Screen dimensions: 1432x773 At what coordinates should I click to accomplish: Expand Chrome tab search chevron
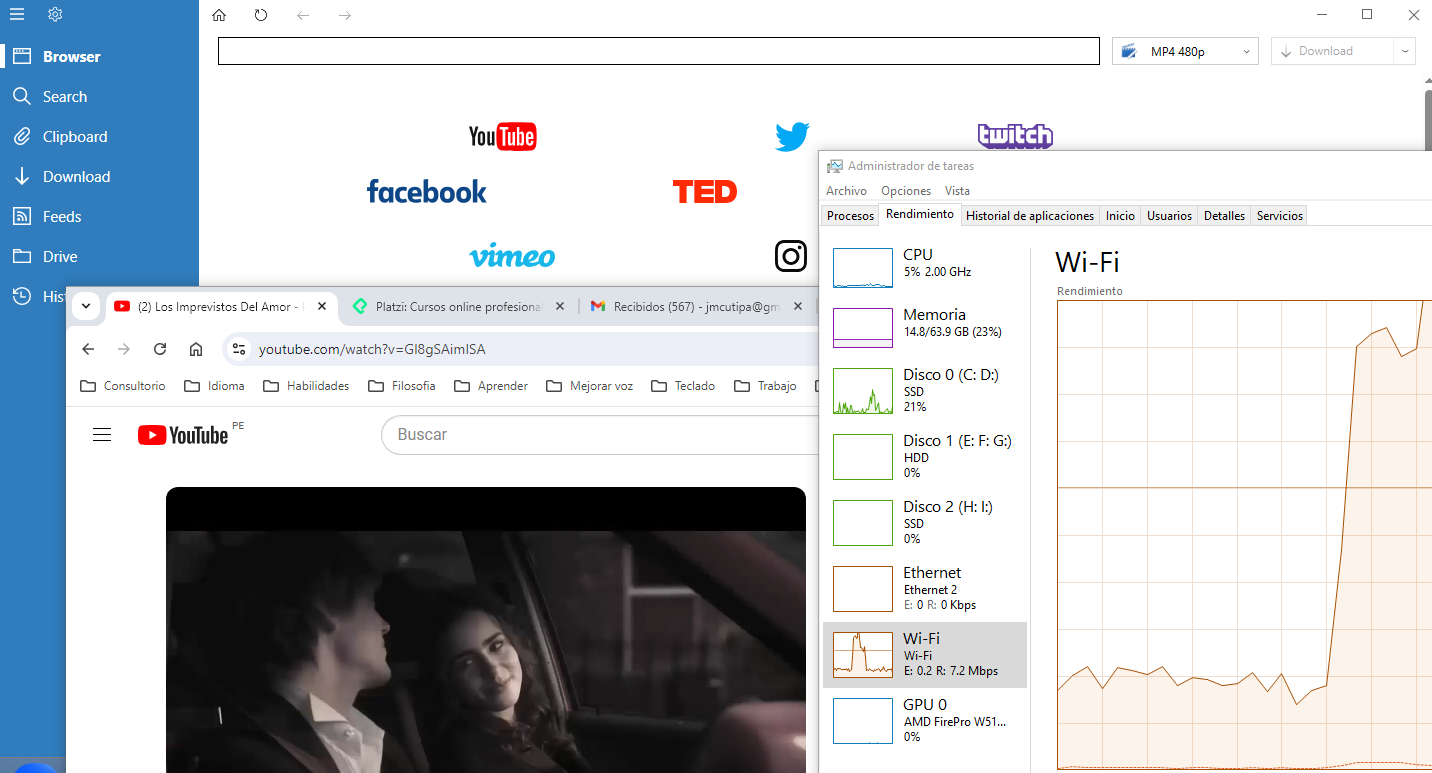(x=86, y=306)
